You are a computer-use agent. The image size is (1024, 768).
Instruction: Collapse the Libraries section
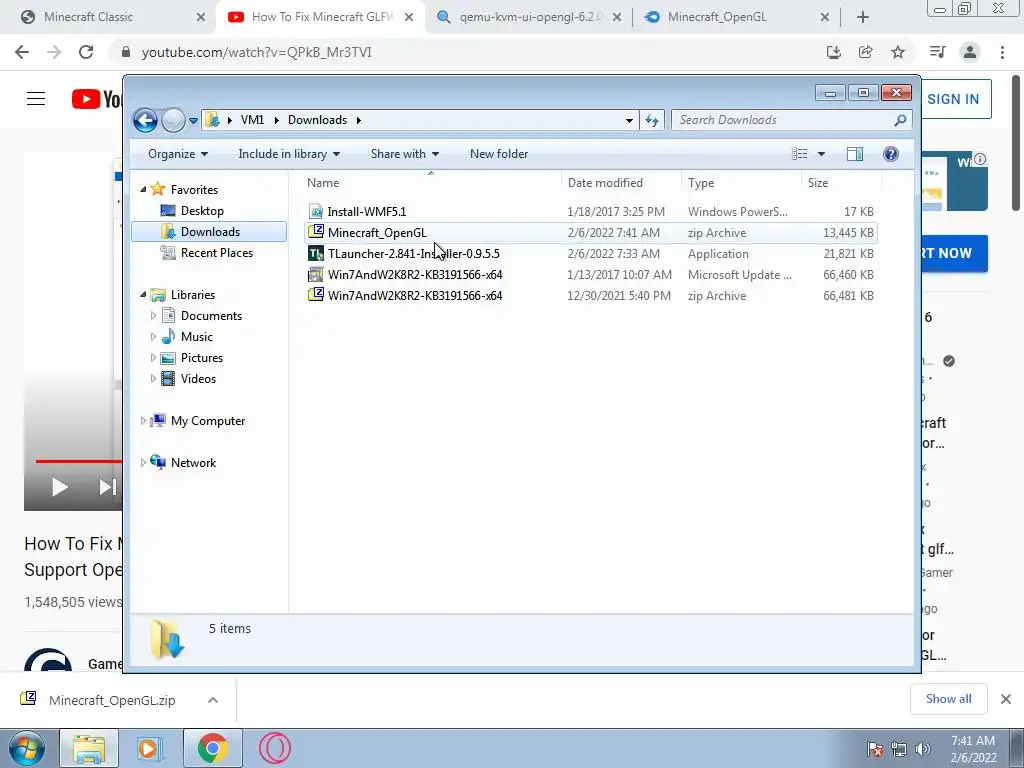coord(143,295)
